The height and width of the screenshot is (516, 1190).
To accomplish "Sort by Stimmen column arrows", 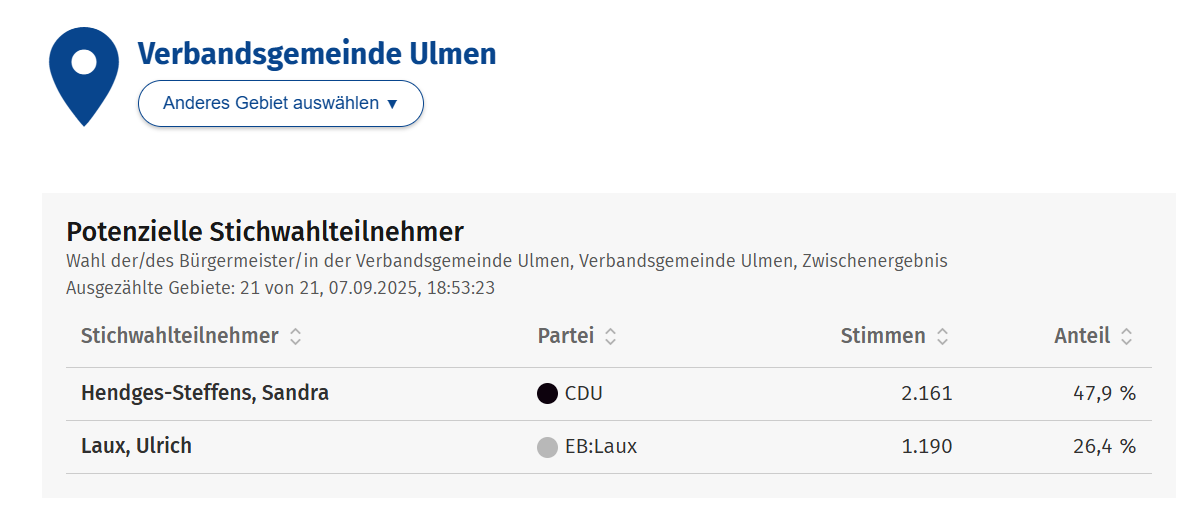I will click(x=942, y=337).
